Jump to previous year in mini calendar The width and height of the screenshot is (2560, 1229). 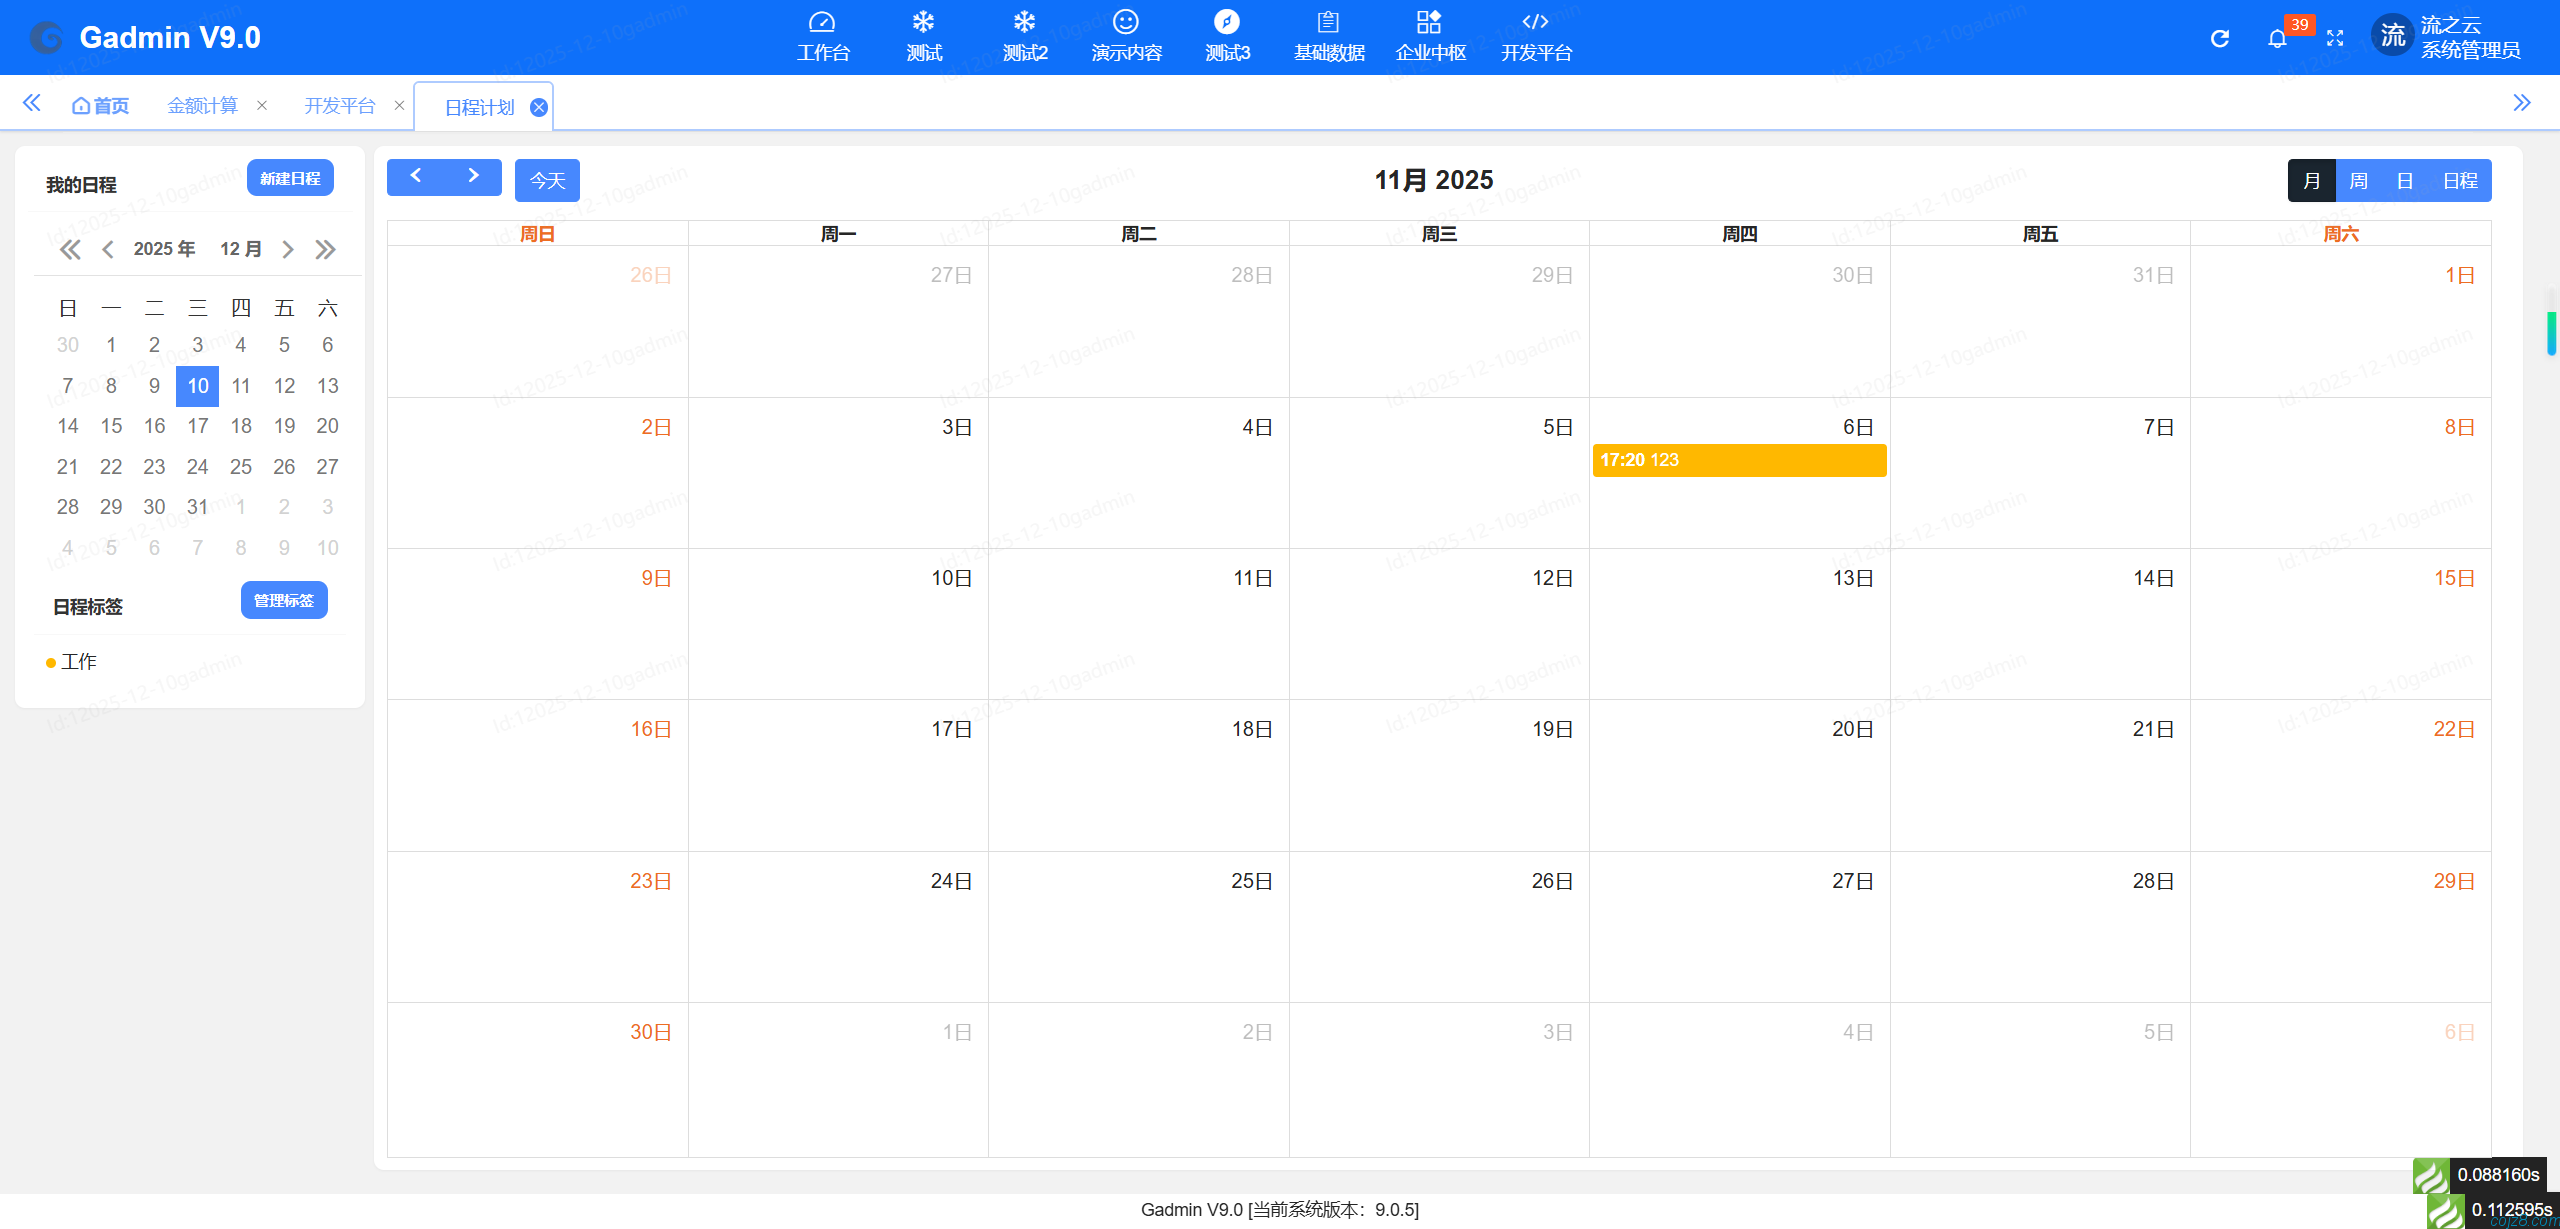click(x=70, y=249)
